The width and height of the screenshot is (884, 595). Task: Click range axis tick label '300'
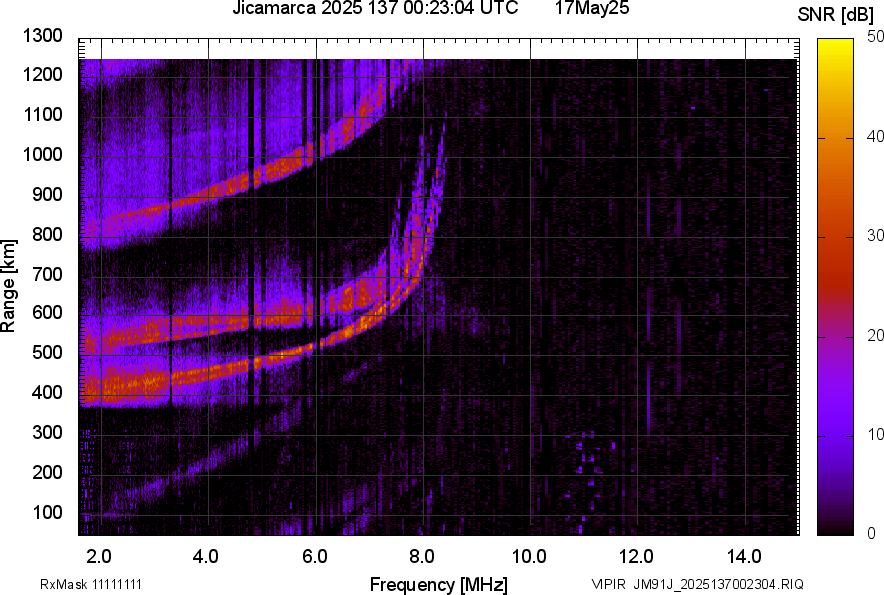pyautogui.click(x=47, y=432)
